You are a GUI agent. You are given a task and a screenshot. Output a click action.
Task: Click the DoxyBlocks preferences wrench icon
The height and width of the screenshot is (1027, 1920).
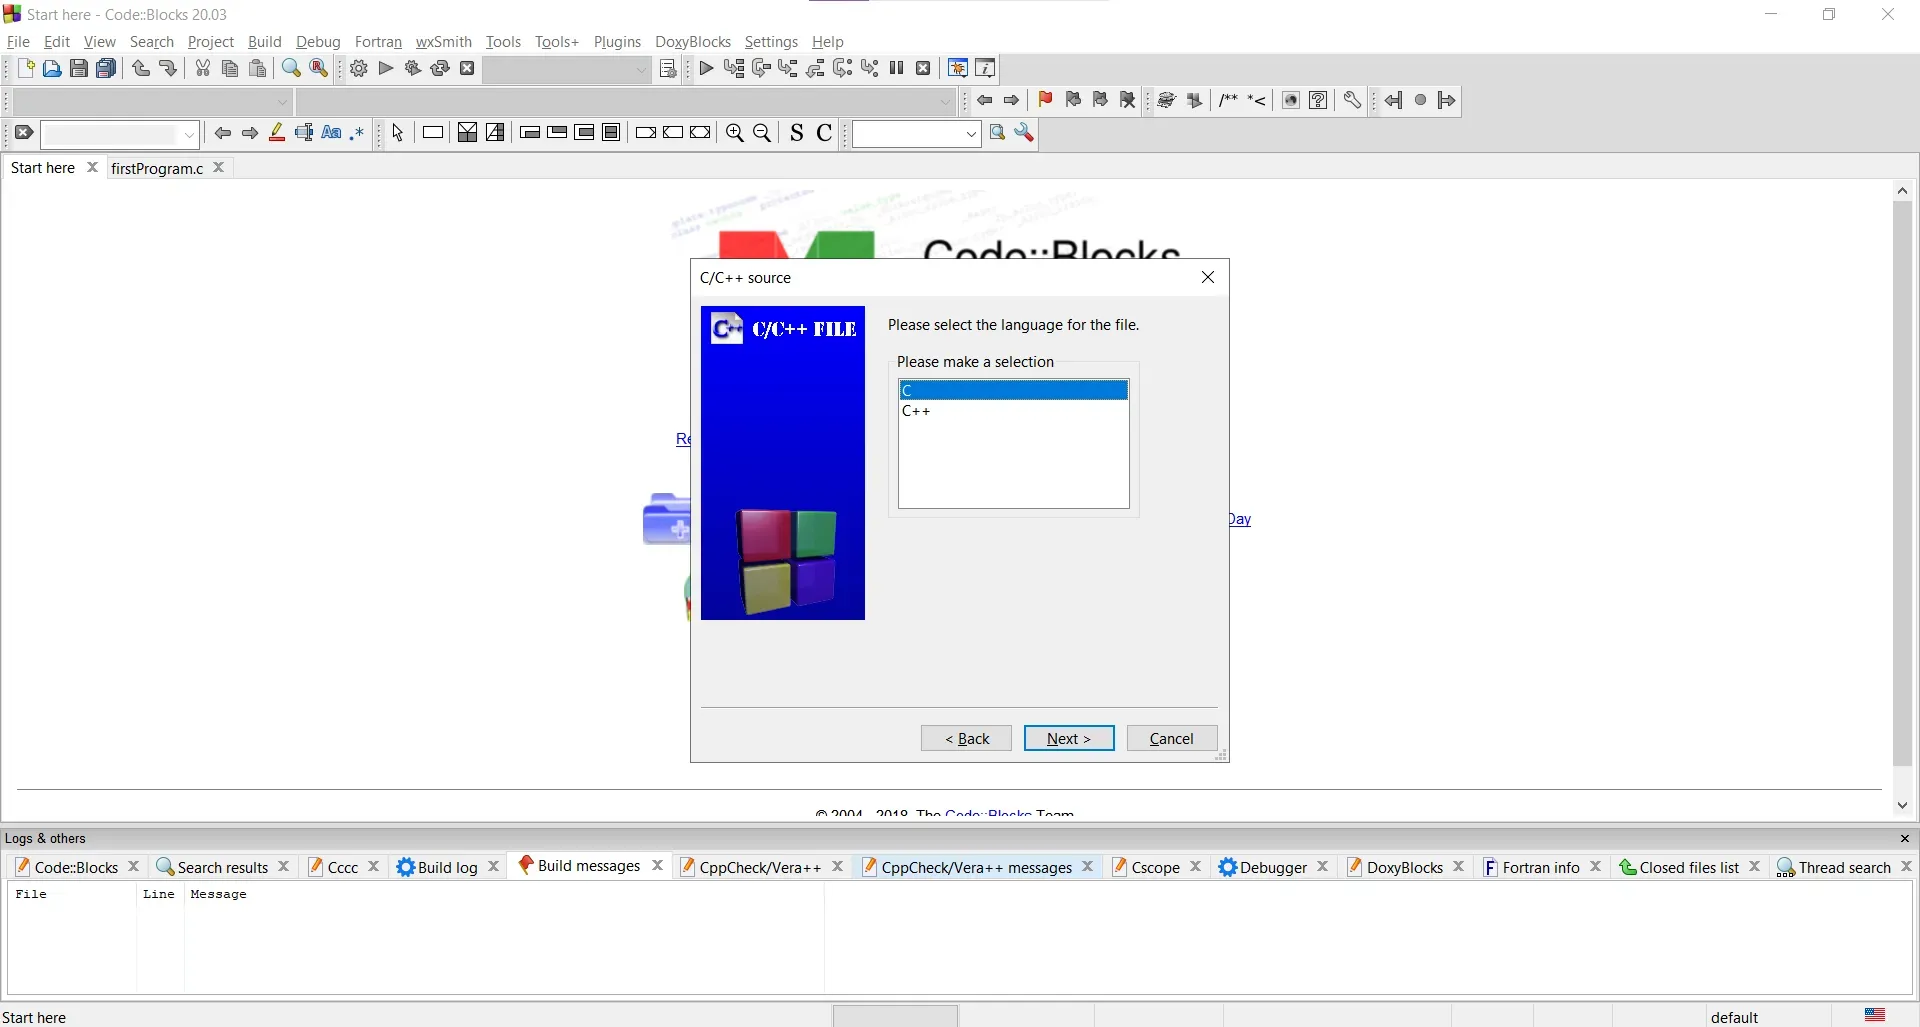1353,100
